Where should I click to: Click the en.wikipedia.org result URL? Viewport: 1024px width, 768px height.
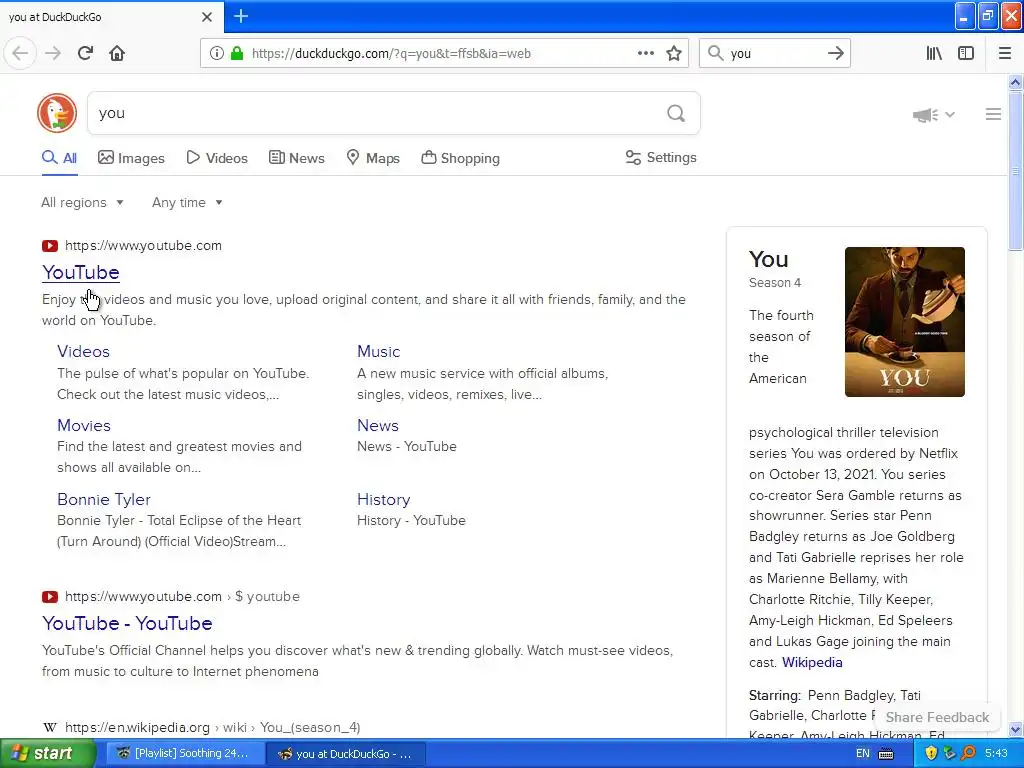pos(213,728)
